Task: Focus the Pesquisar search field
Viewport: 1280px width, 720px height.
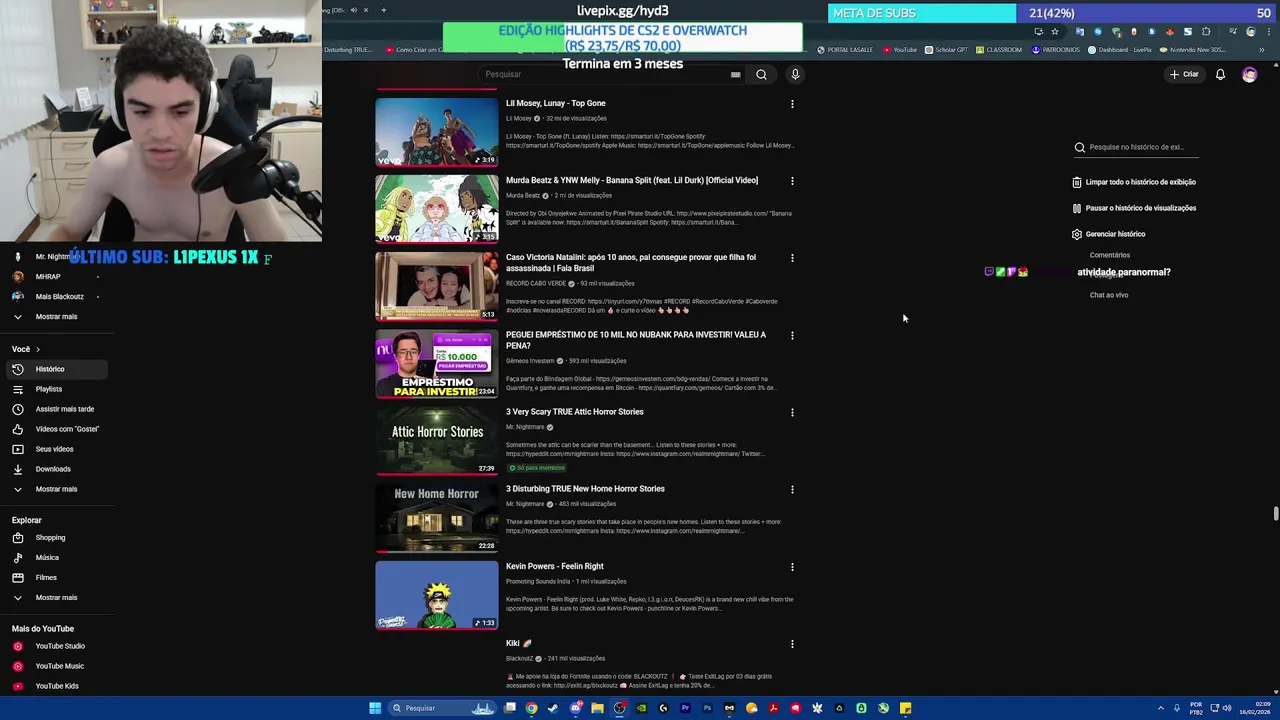Action: click(x=610, y=74)
